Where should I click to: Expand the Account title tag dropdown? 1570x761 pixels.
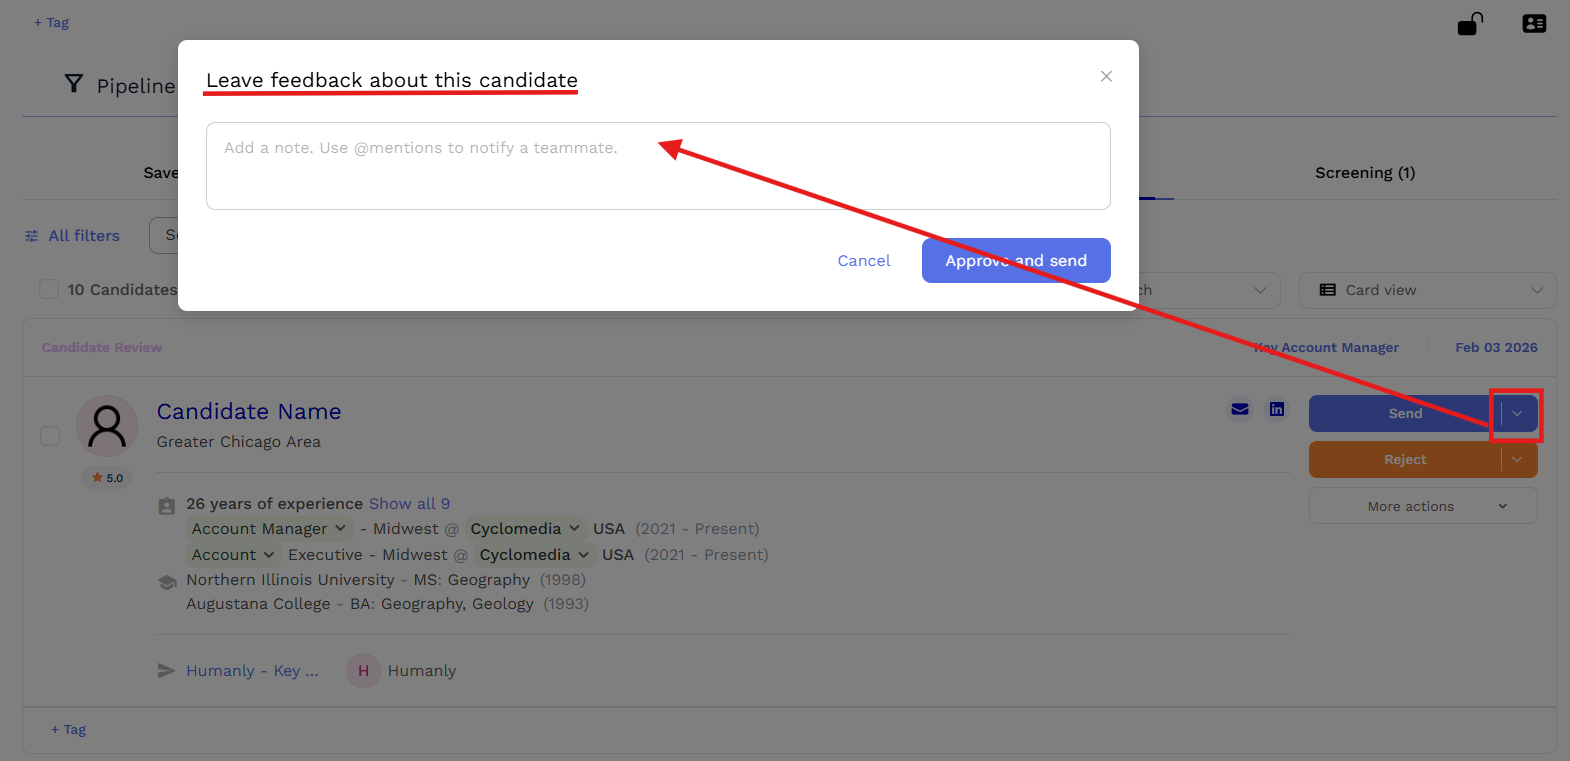[233, 555]
